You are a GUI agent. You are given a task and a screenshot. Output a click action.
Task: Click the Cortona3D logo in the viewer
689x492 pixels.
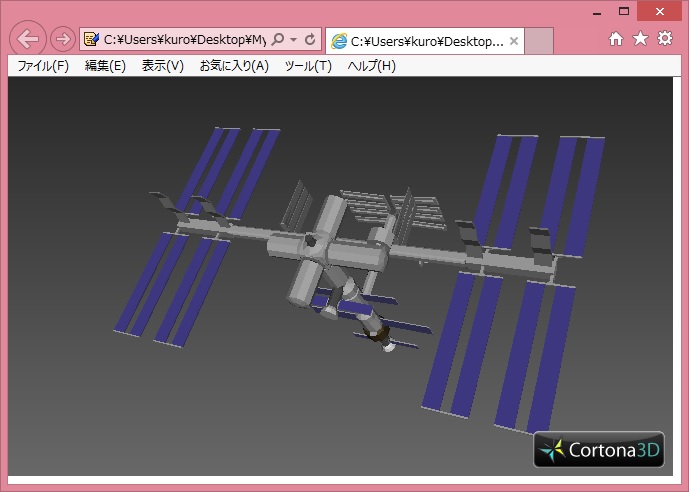click(x=598, y=450)
